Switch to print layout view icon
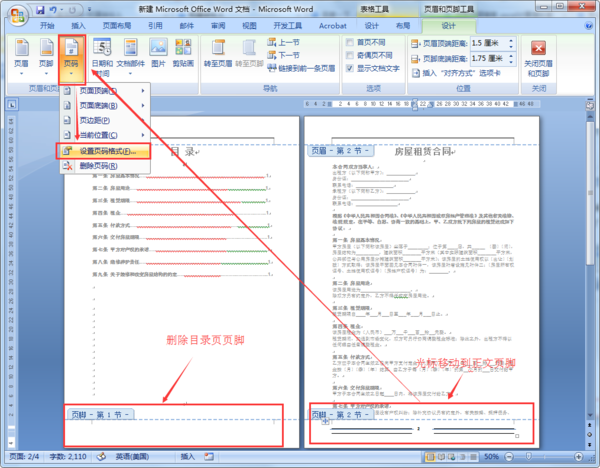 point(430,457)
